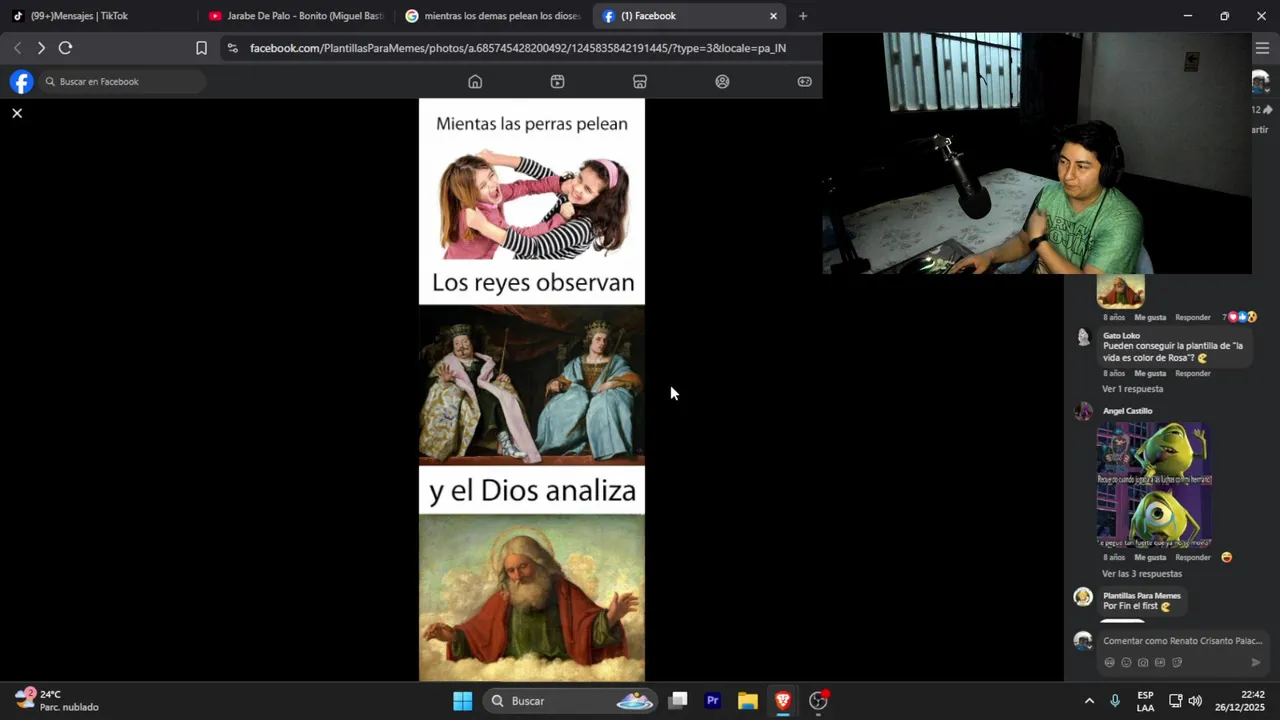Open Gato Loko's profile name
Viewport: 1280px width, 720px height.
1121,336
